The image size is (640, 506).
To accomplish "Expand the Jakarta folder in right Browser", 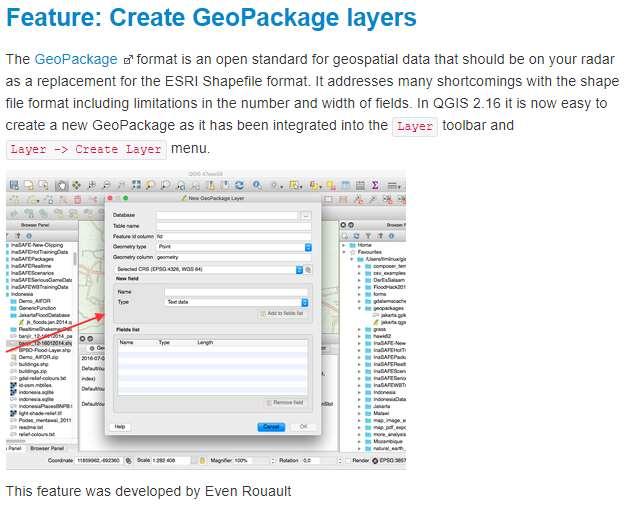I will (360, 406).
